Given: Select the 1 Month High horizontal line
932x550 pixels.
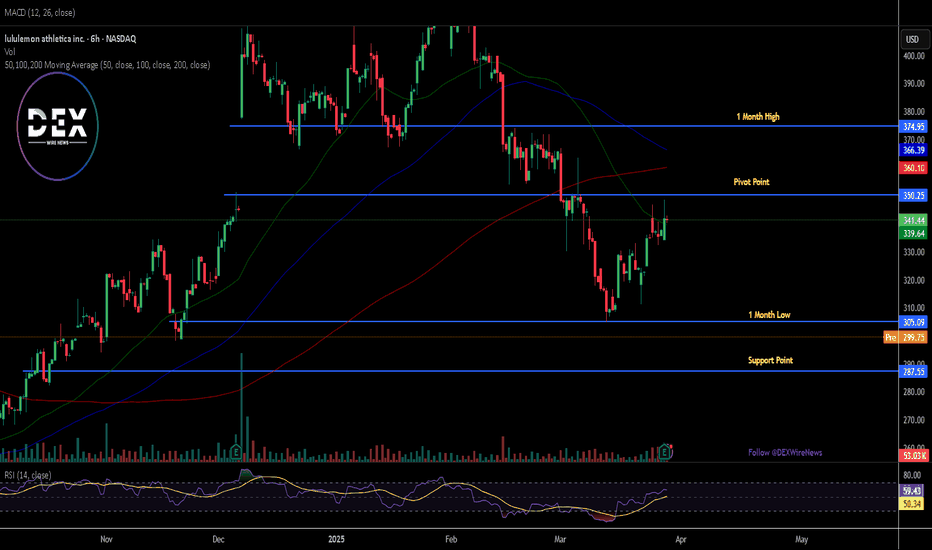Looking at the screenshot, I should point(563,126).
